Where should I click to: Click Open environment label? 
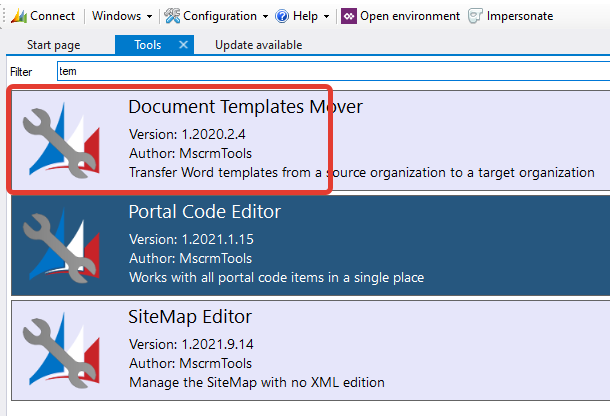[x=410, y=16]
